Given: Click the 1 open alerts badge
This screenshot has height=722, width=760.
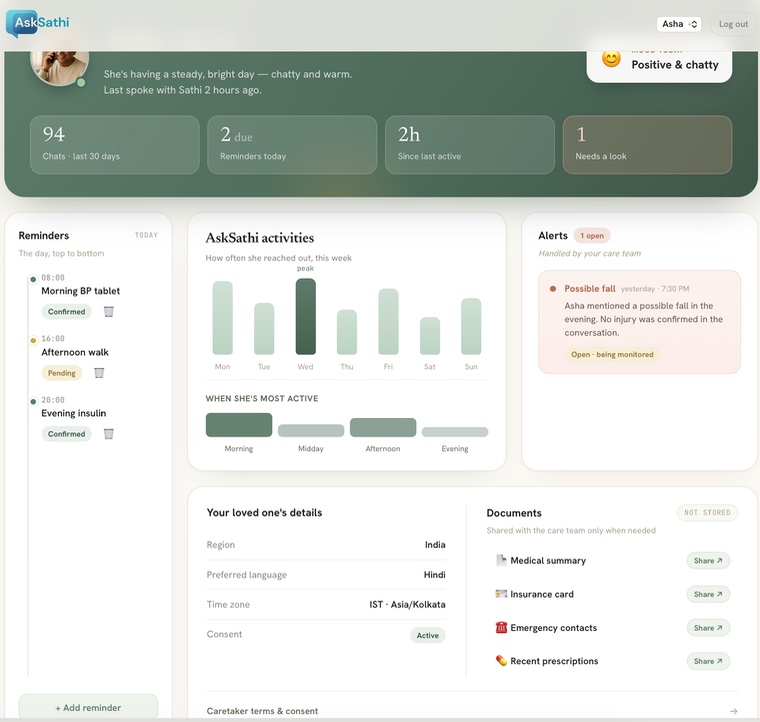Looking at the screenshot, I should tap(592, 235).
